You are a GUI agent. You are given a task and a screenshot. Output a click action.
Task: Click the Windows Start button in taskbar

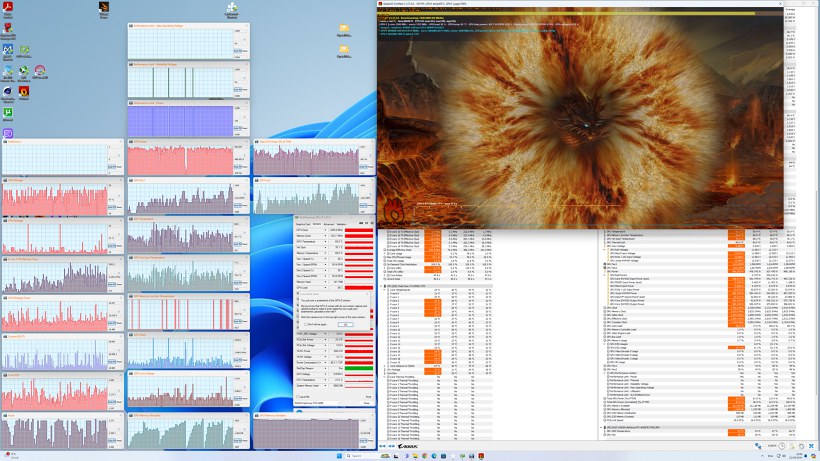341,454
